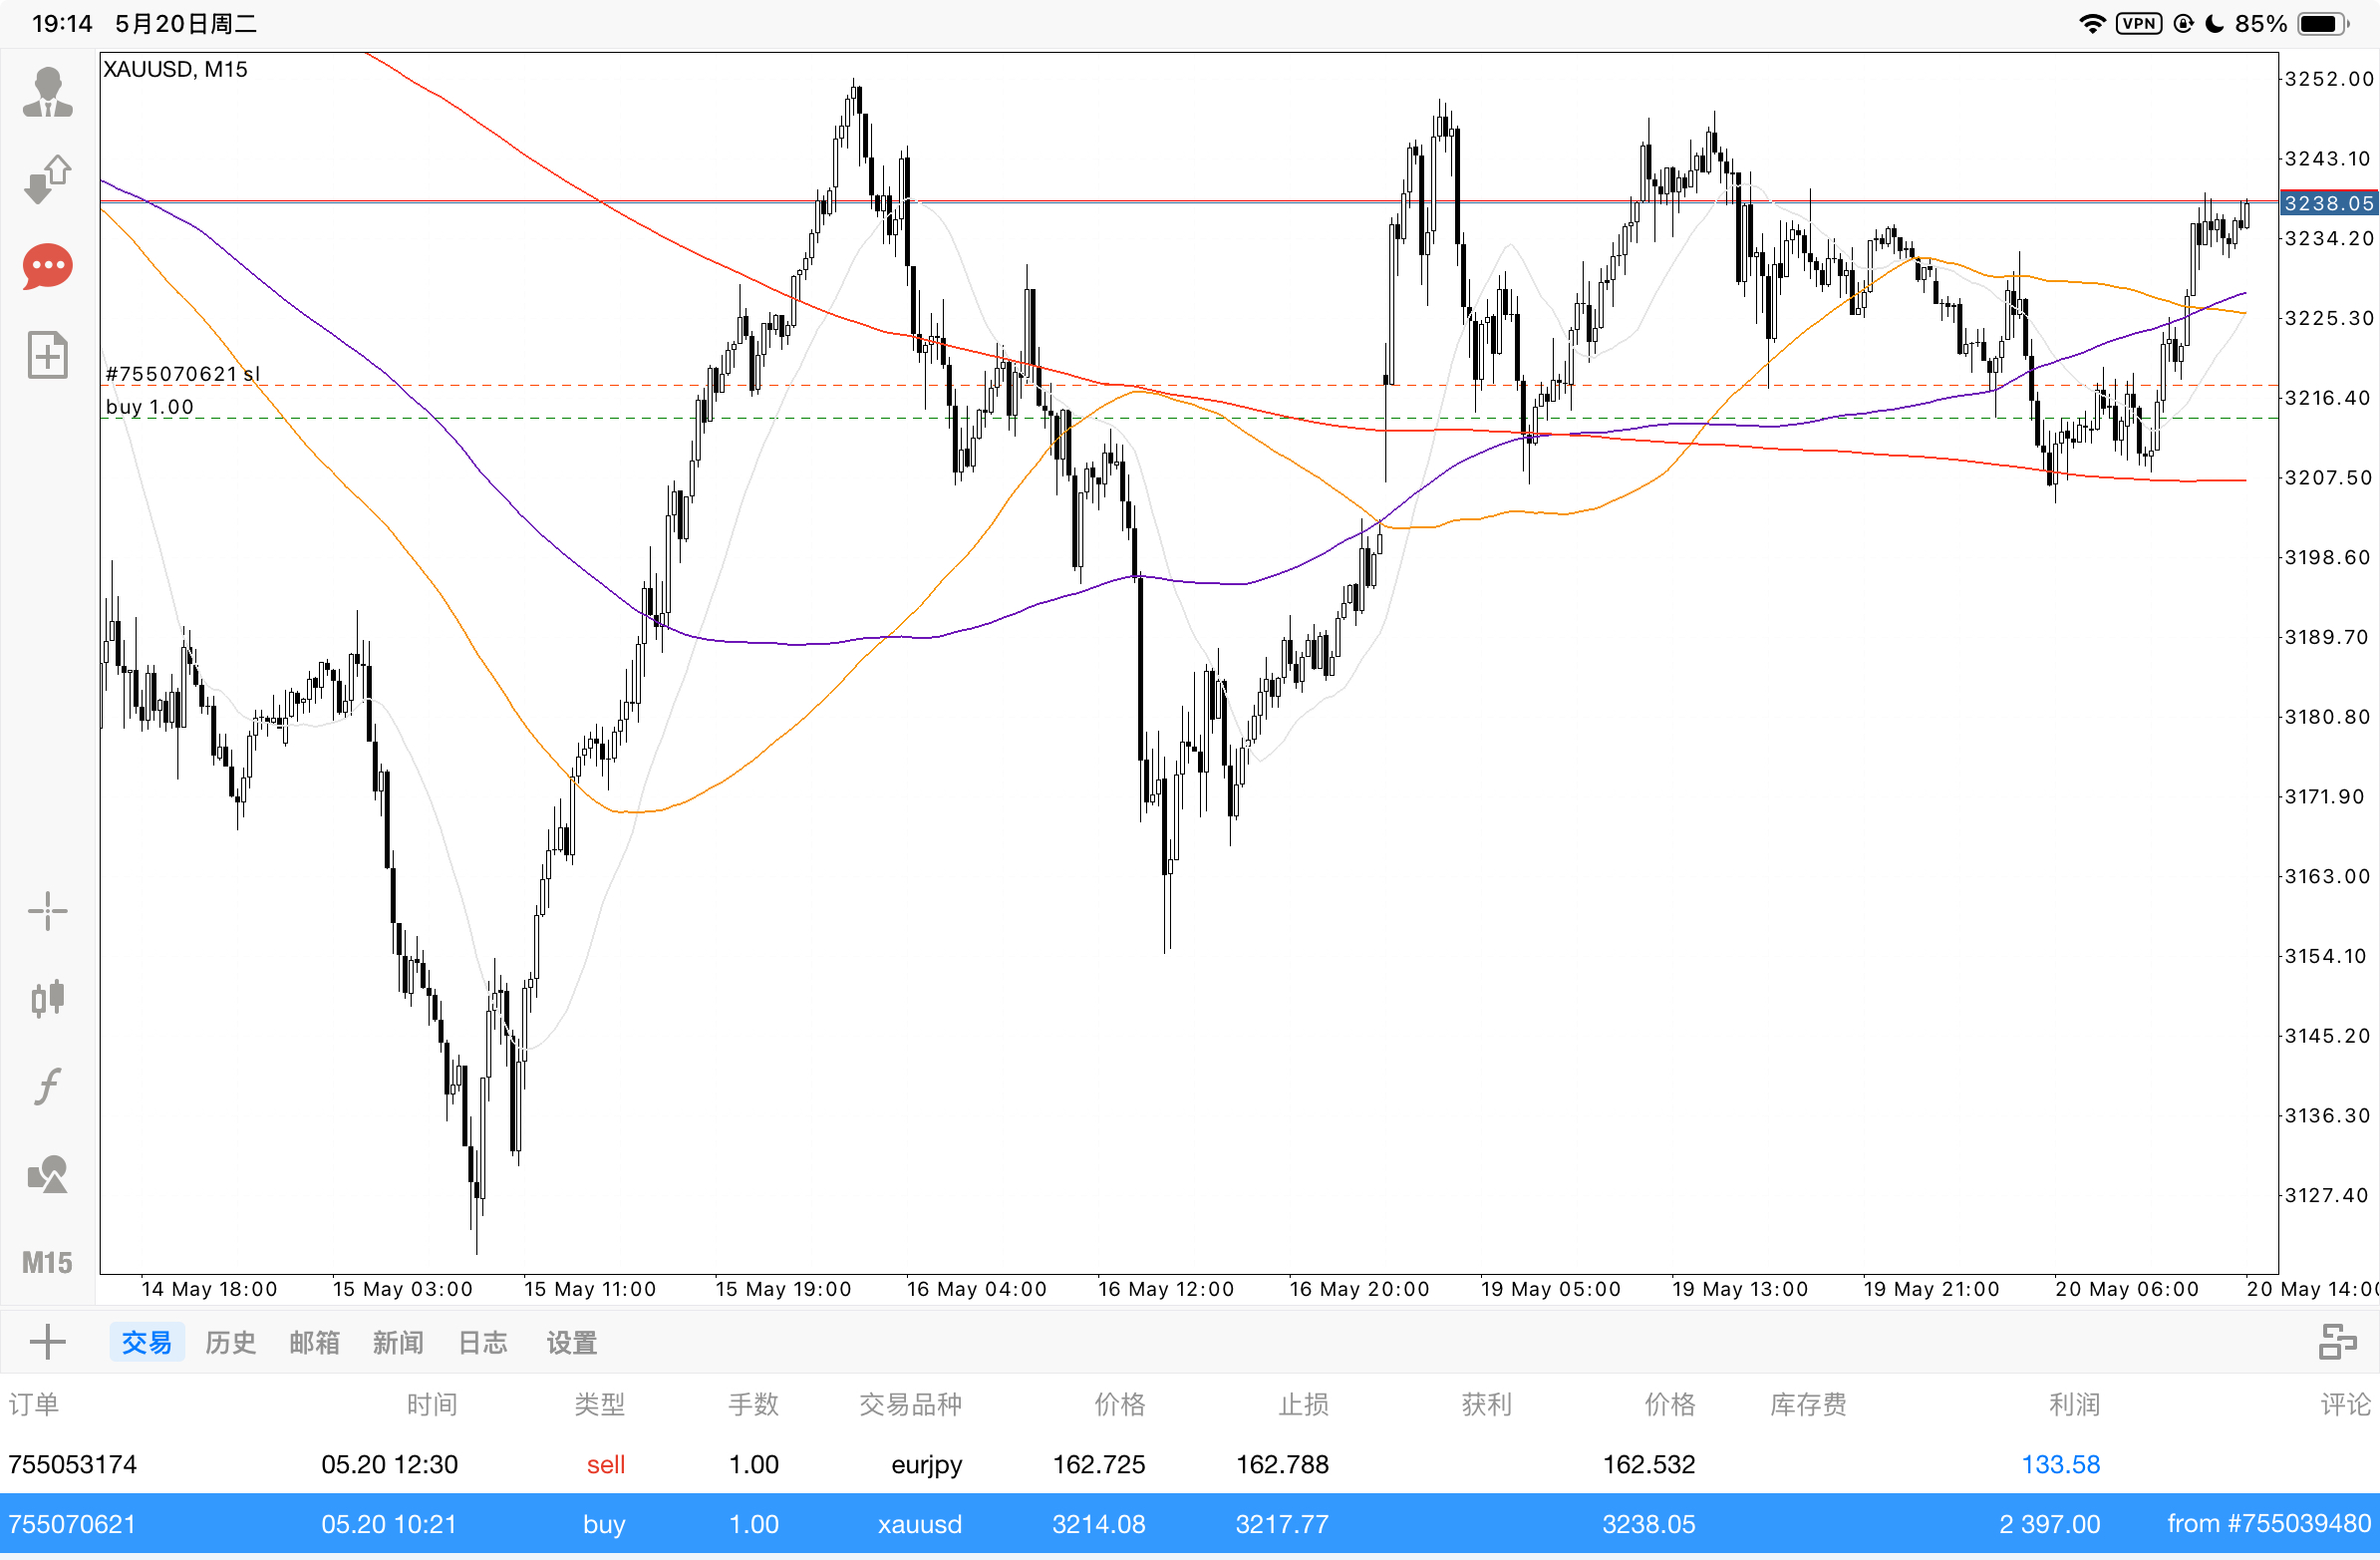Click the new order document-plus icon

point(47,355)
